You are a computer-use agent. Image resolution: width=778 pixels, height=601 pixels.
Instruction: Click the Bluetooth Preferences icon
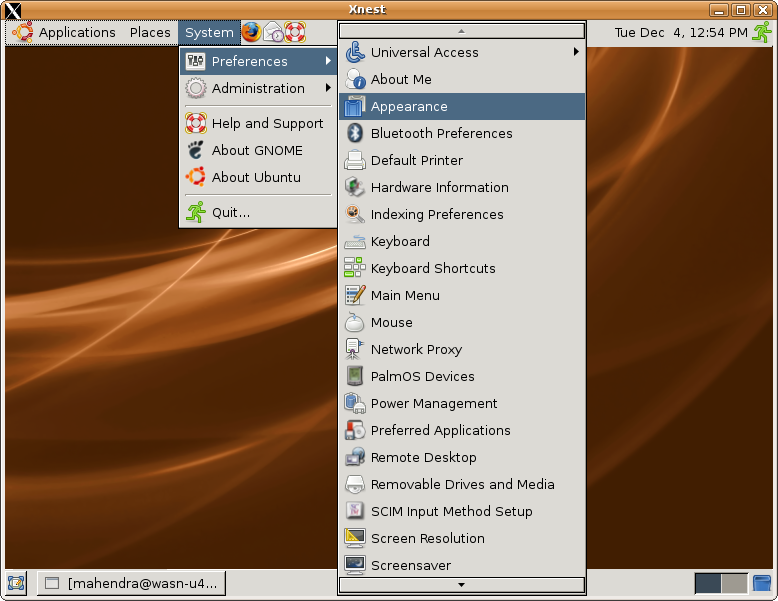tap(355, 133)
